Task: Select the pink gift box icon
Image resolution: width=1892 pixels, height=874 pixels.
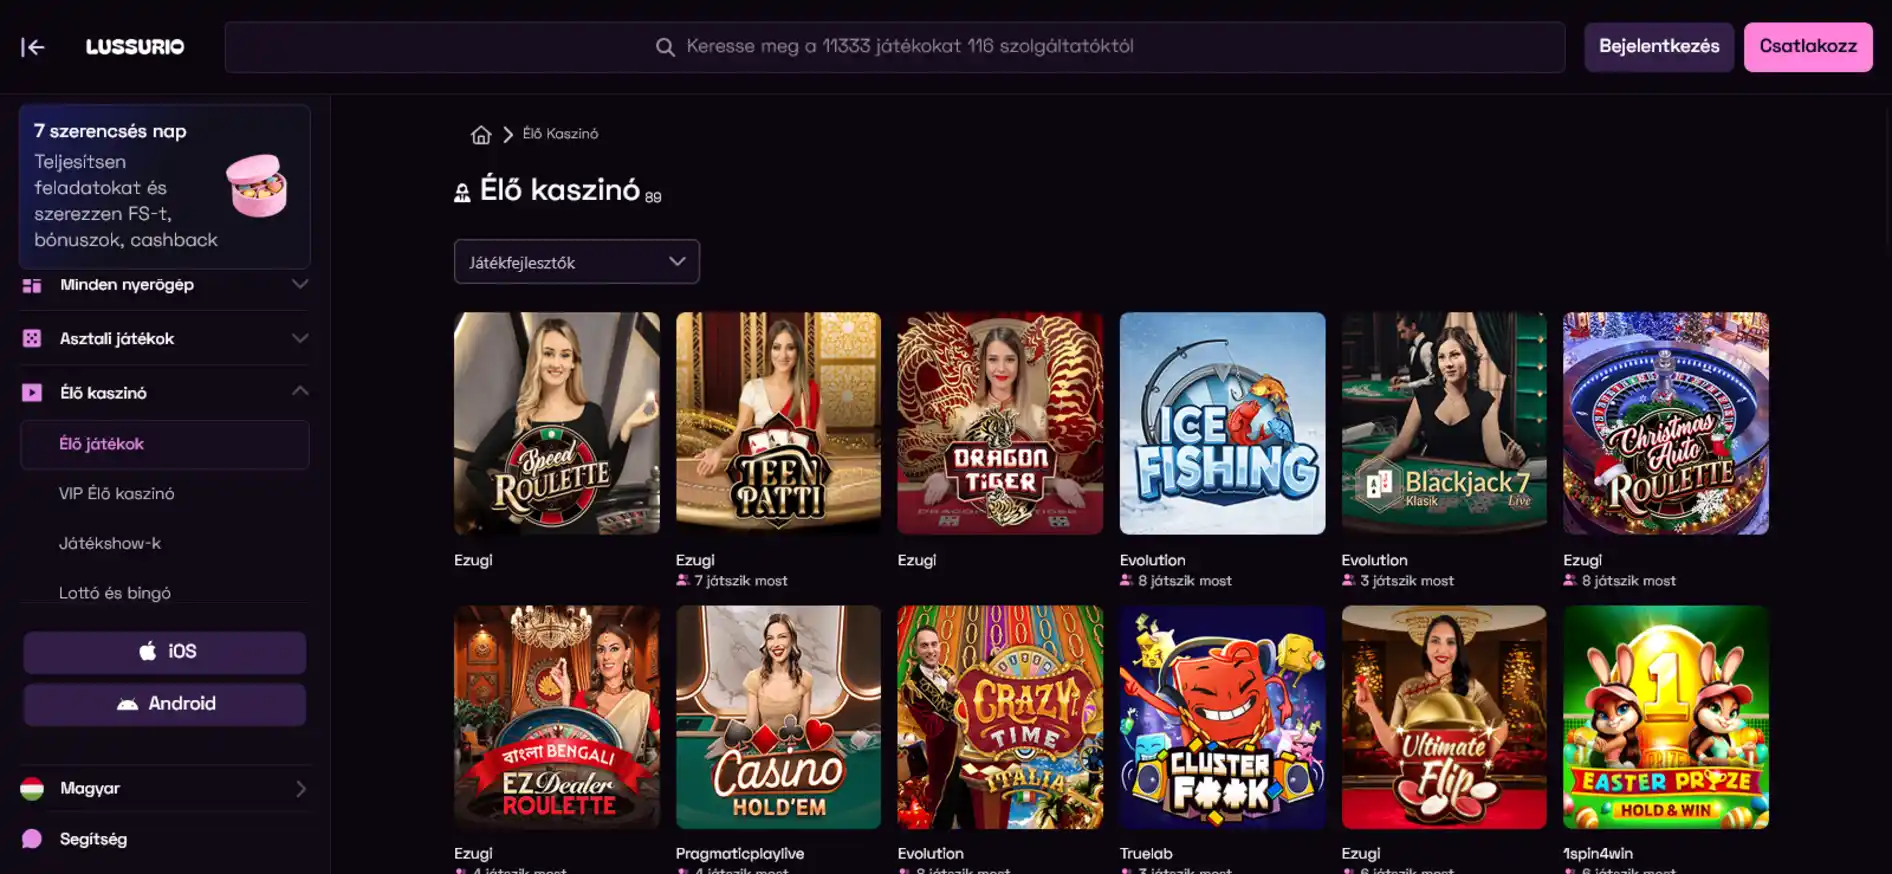Action: coord(257,186)
